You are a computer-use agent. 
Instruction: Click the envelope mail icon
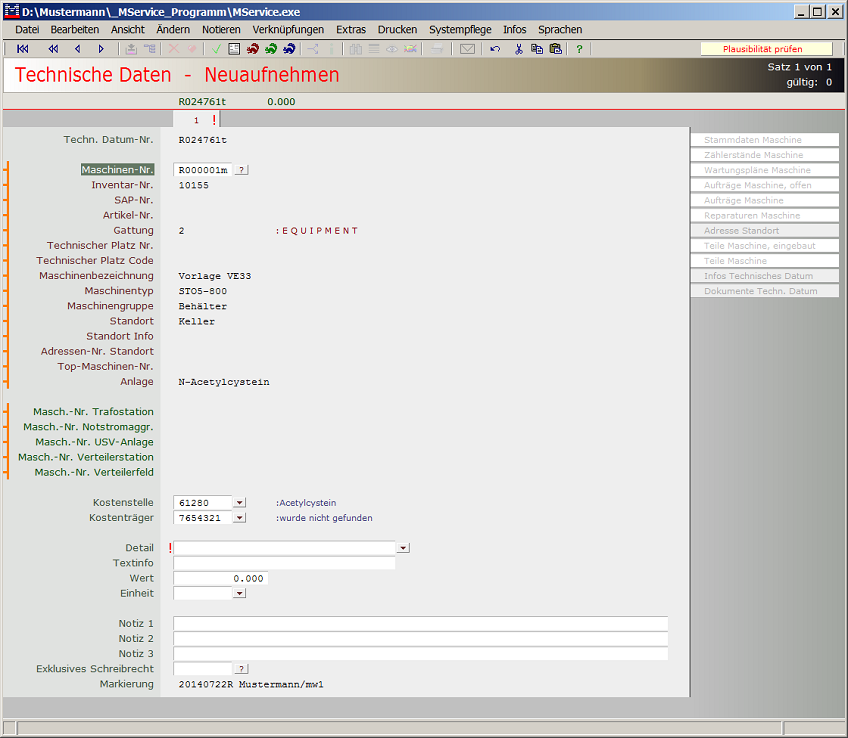467,49
